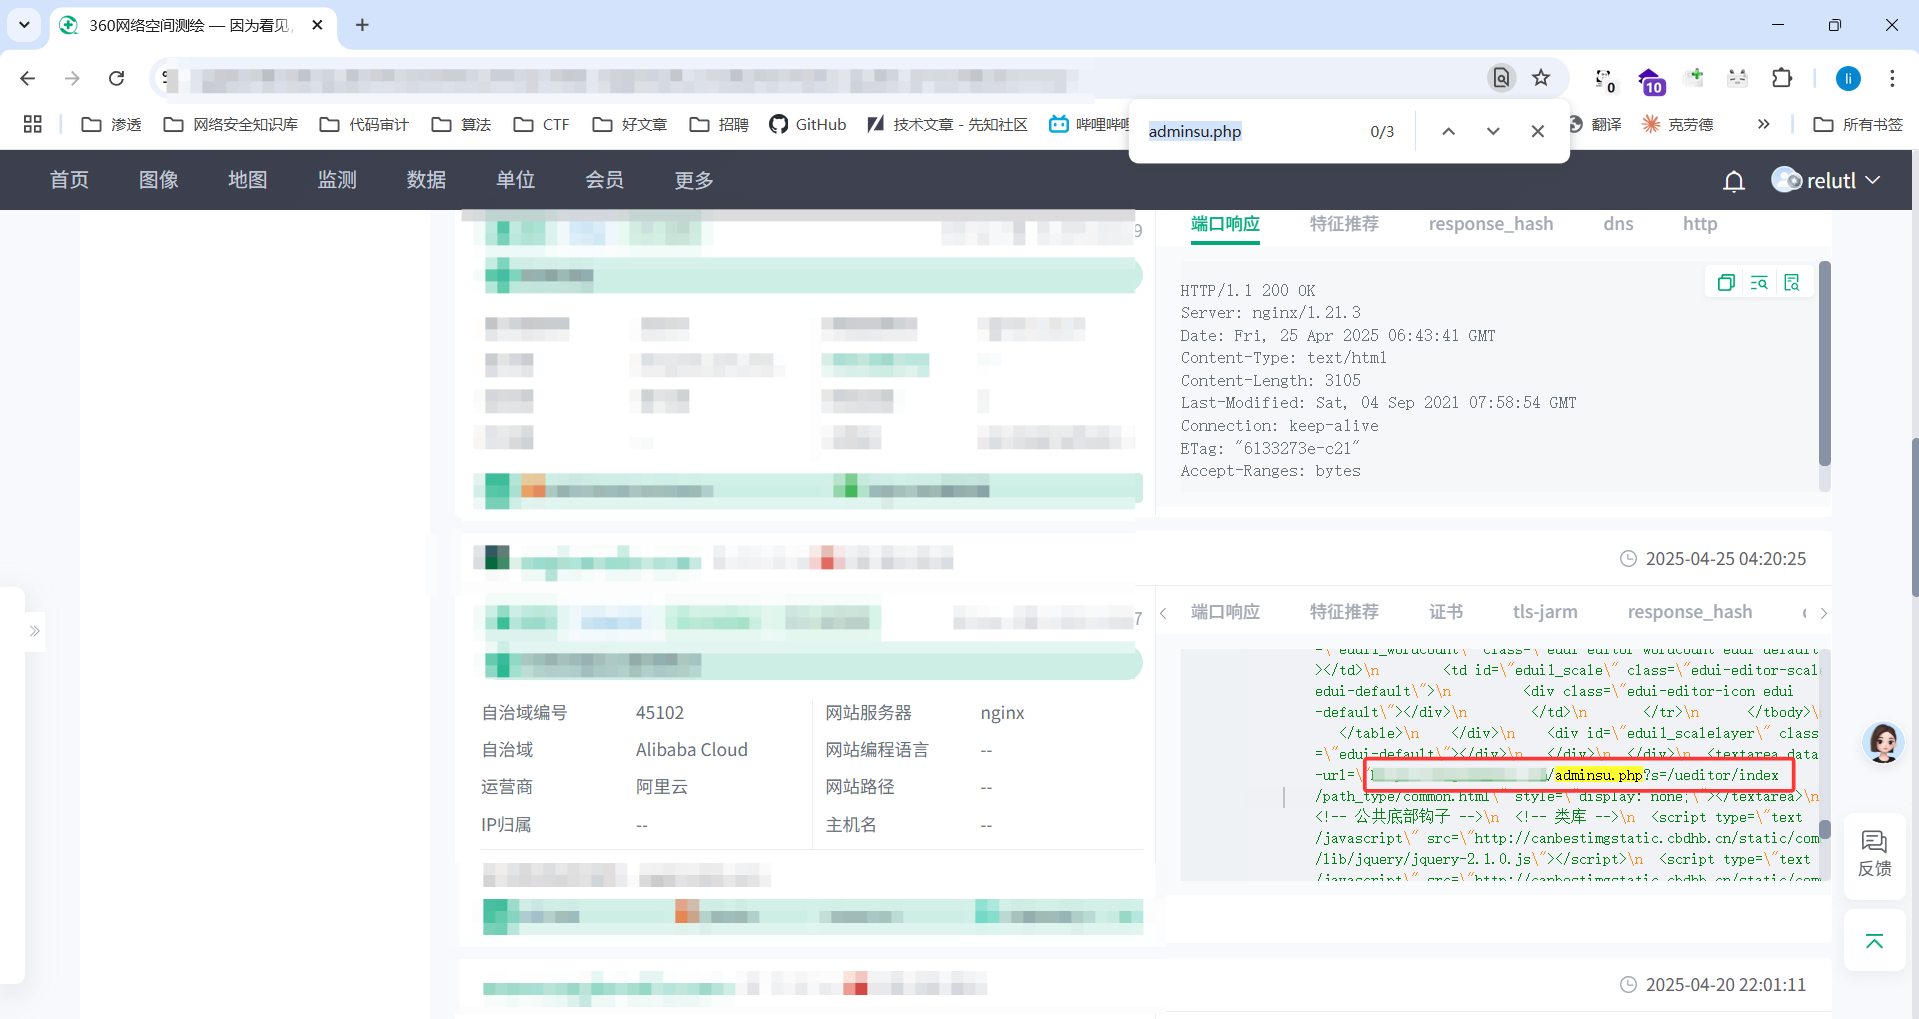The width and height of the screenshot is (1919, 1019).
Task: Open the 所有书签 folder
Action: (x=1858, y=124)
